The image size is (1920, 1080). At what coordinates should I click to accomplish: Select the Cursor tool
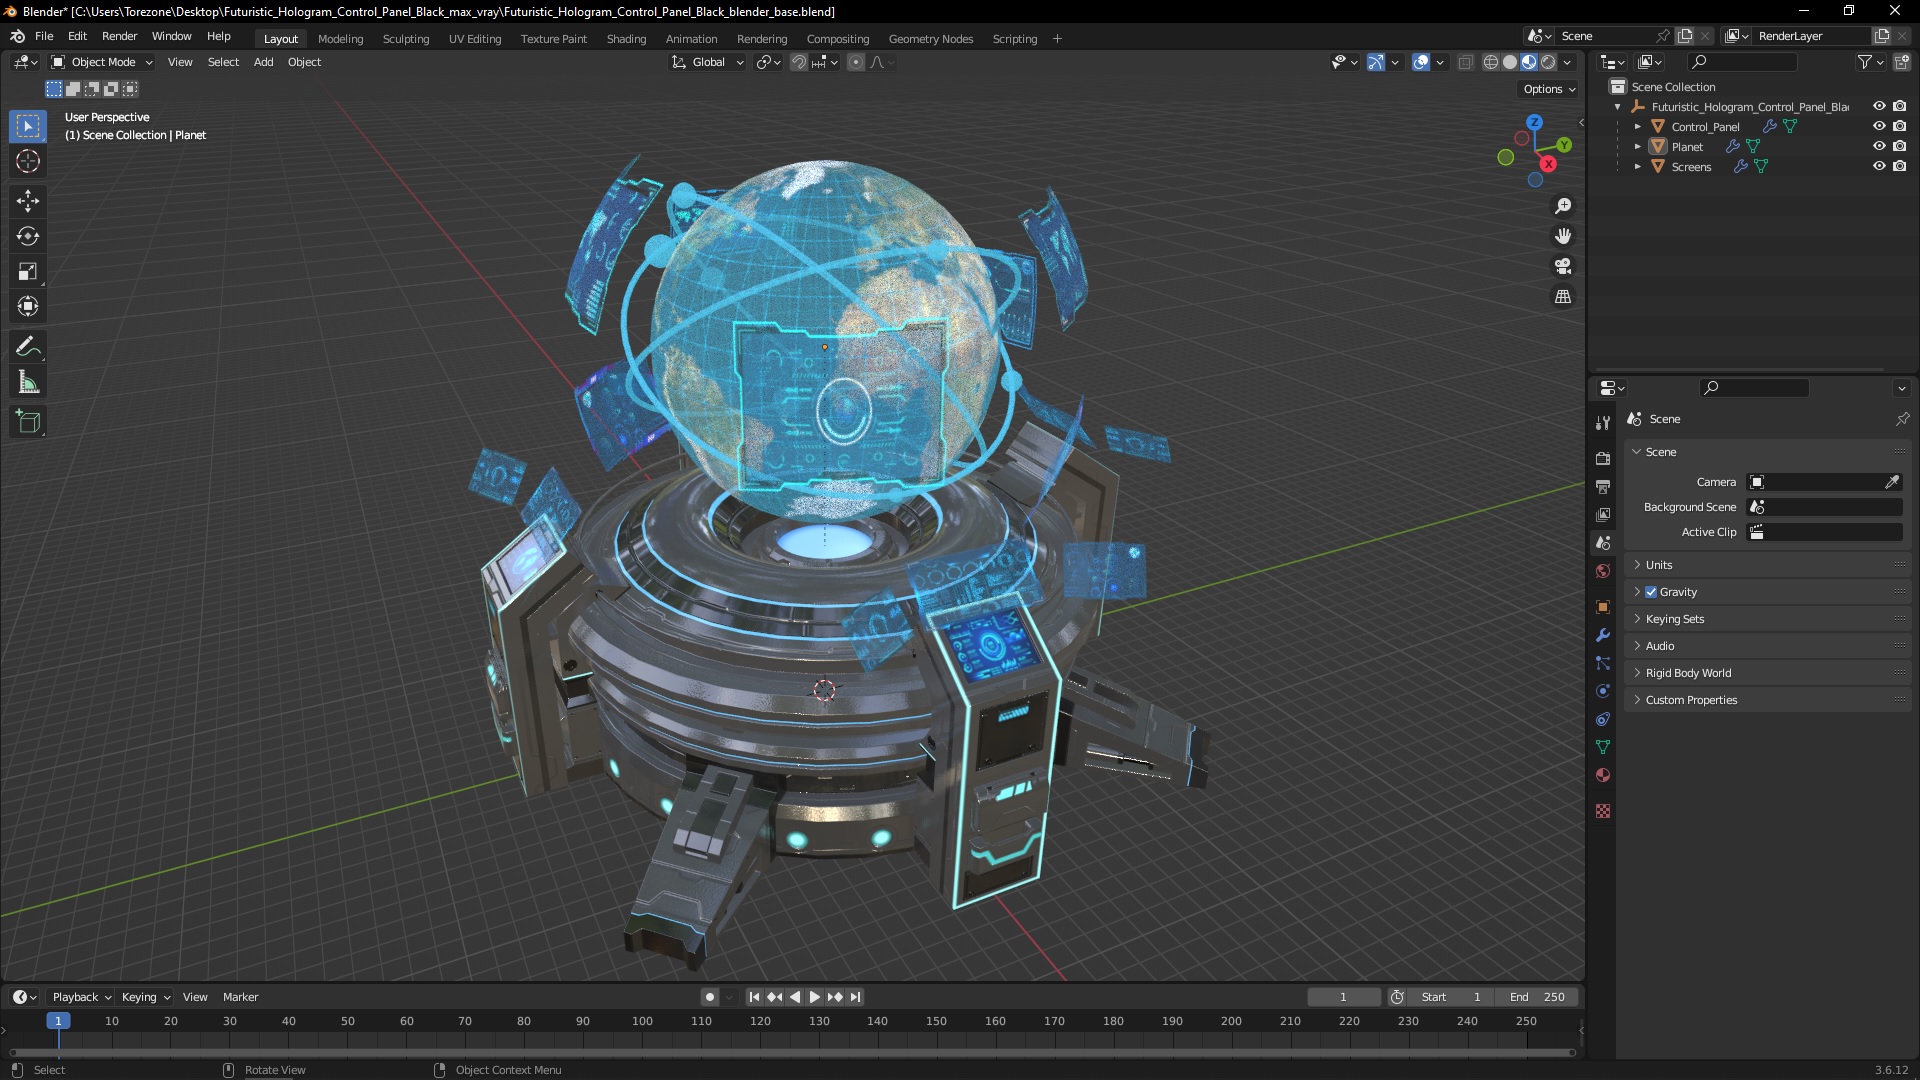pyautogui.click(x=28, y=161)
